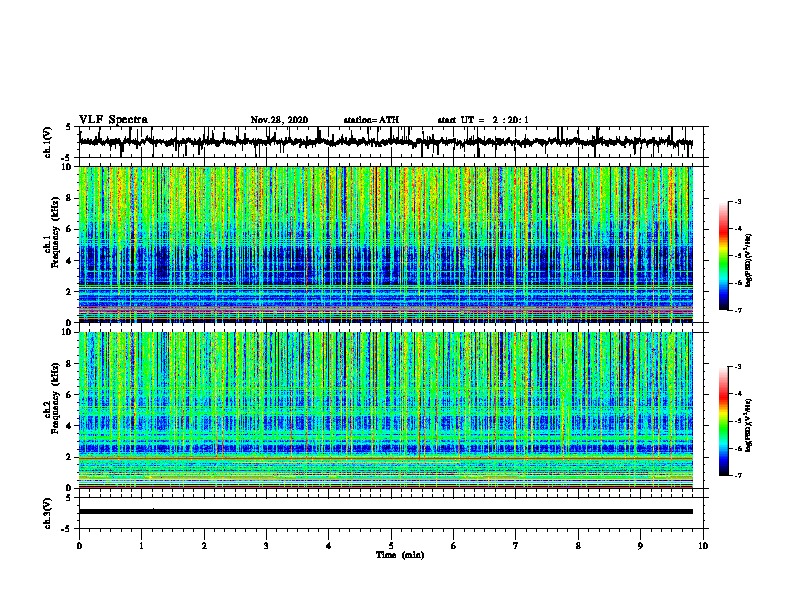Click the ch.1 spectrogram panel

point(385,244)
